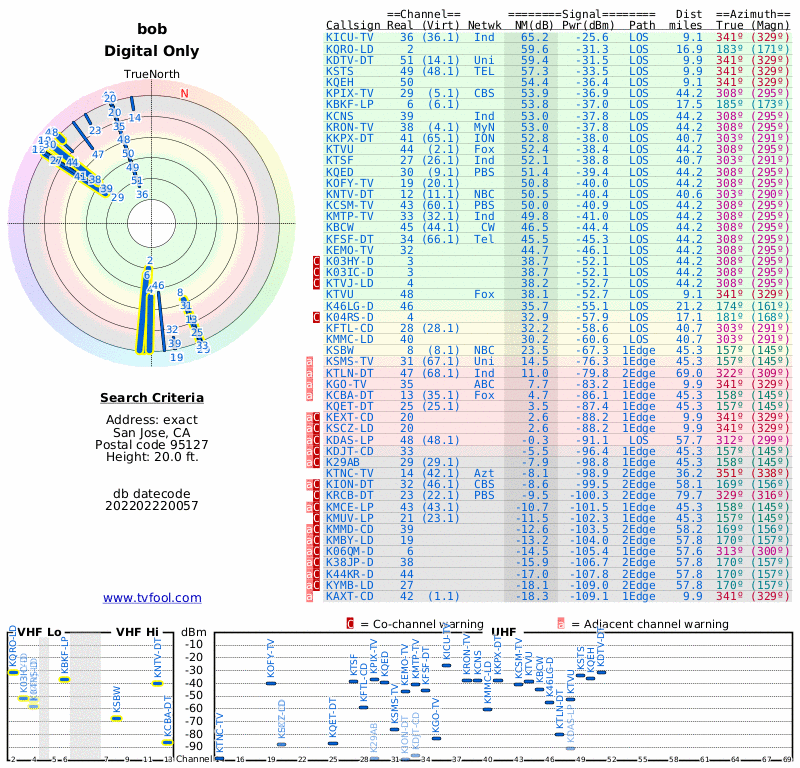800x768 pixels.
Task: Click the 'Search Criteria' heading
Action: click(x=152, y=398)
